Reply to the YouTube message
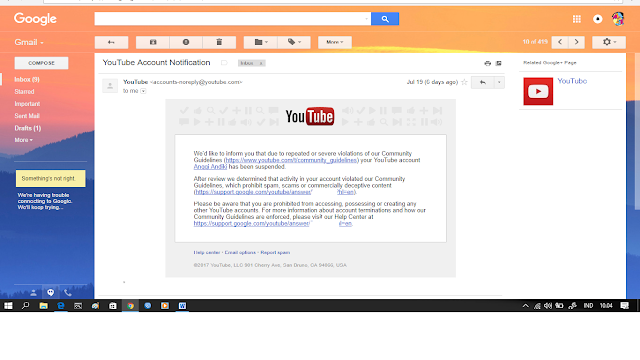 [x=482, y=82]
